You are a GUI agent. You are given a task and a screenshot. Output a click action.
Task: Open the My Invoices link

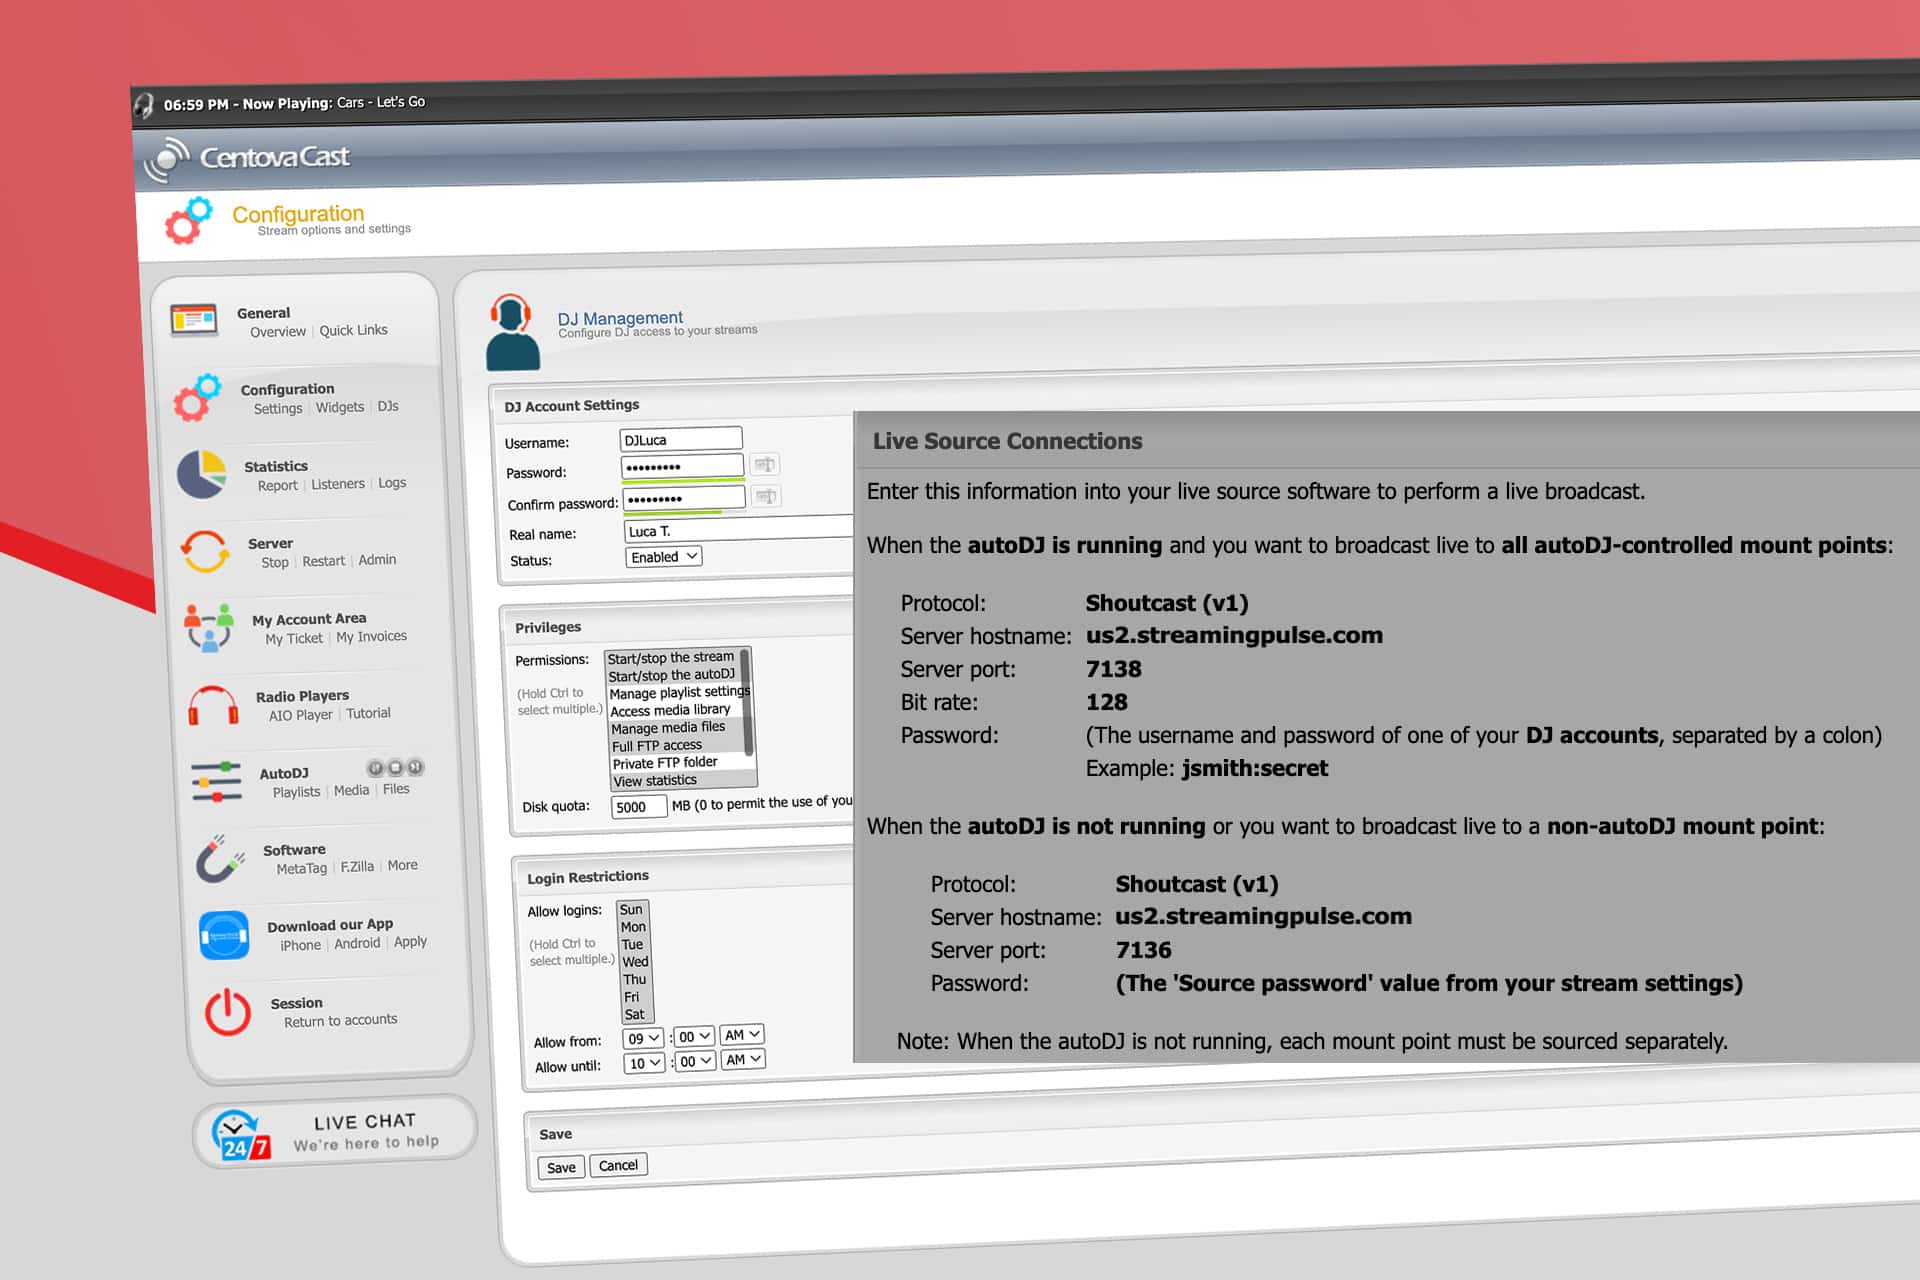tap(371, 636)
